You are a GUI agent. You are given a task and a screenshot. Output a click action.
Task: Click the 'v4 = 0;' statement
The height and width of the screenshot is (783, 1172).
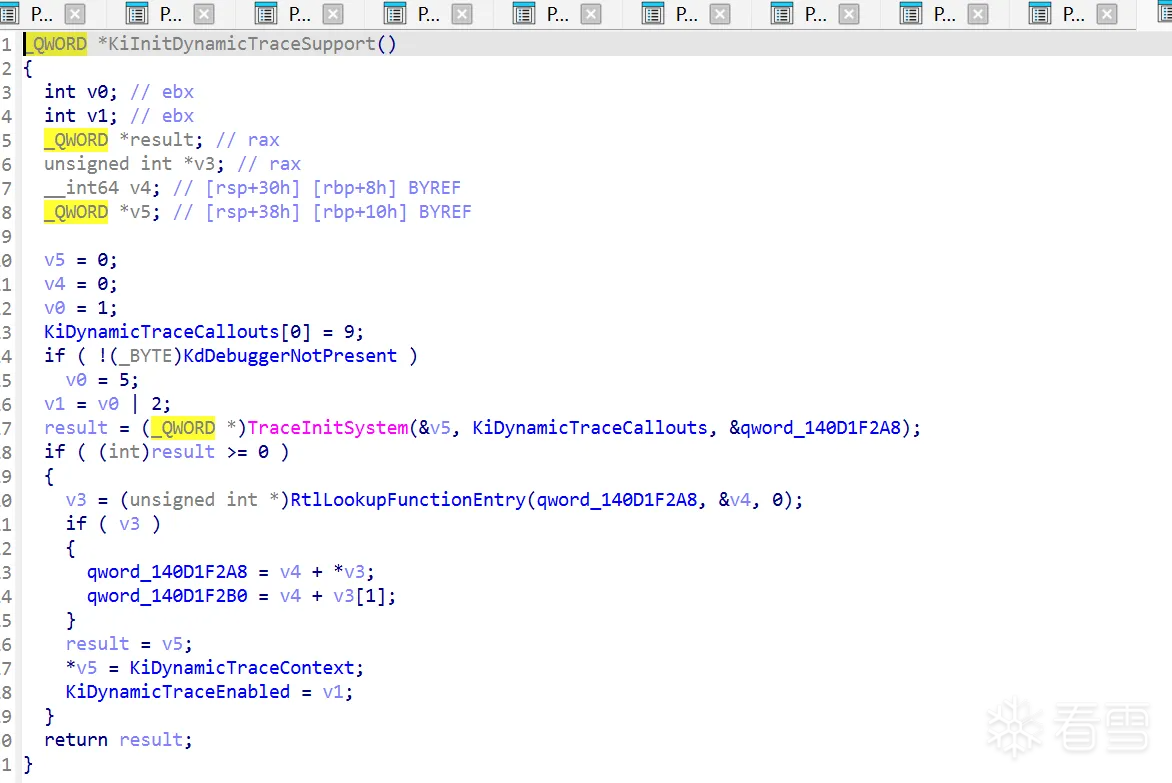(81, 284)
